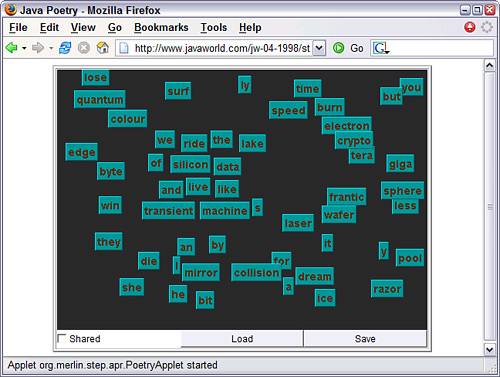This screenshot has width=500, height=377.
Task: Click the red Adblock icon
Action: [470, 27]
